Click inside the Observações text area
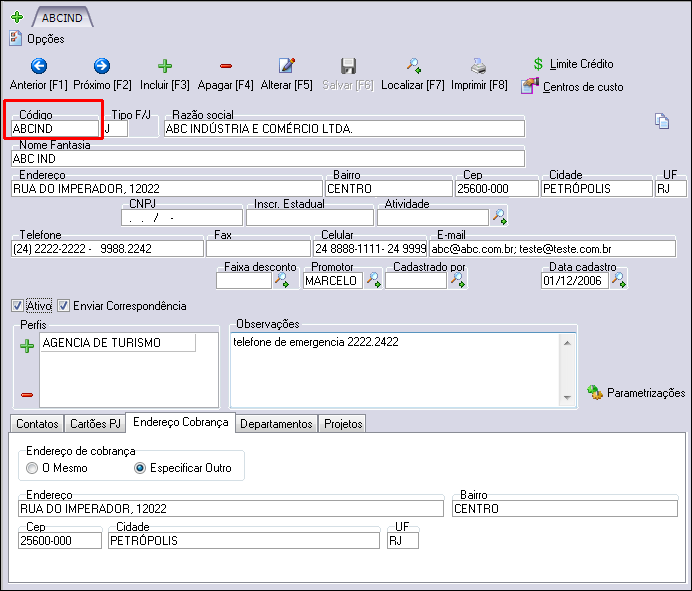 (394, 370)
